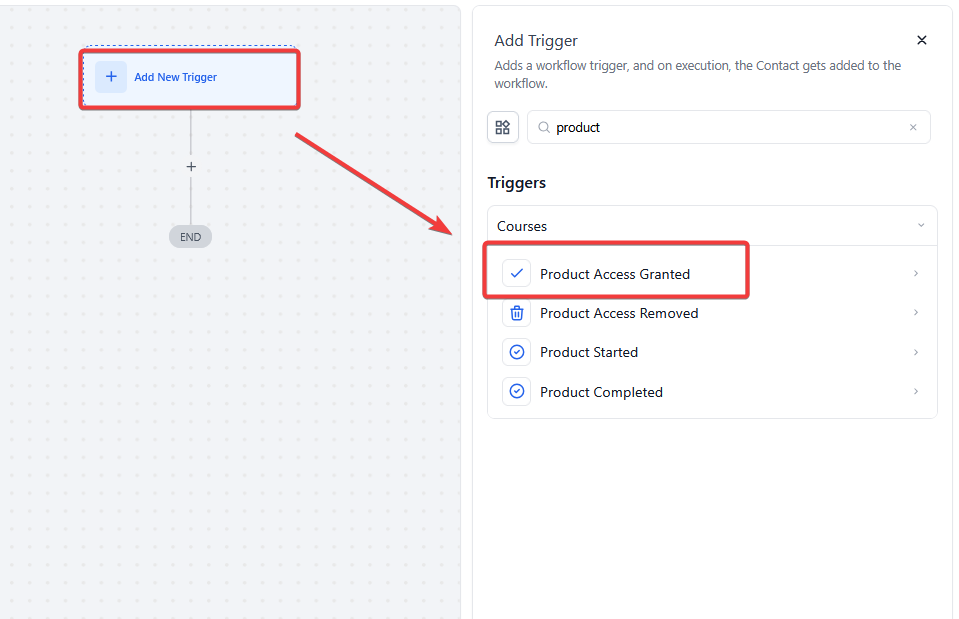959x619 pixels.
Task: Click the Product Access Removed trash icon
Action: click(x=517, y=313)
